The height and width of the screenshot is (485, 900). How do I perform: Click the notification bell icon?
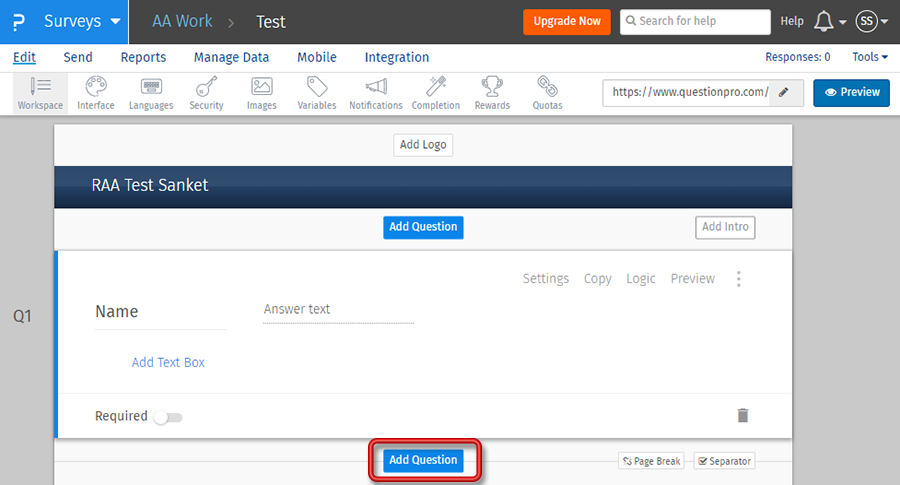(824, 22)
